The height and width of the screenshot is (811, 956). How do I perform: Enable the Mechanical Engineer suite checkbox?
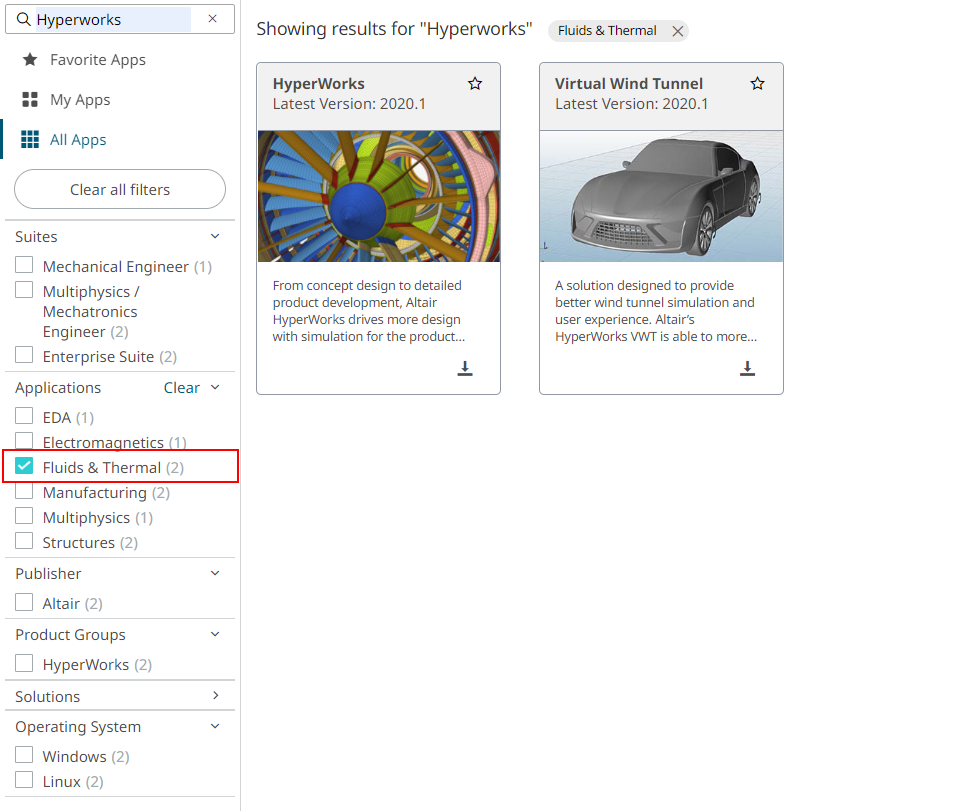click(x=25, y=266)
